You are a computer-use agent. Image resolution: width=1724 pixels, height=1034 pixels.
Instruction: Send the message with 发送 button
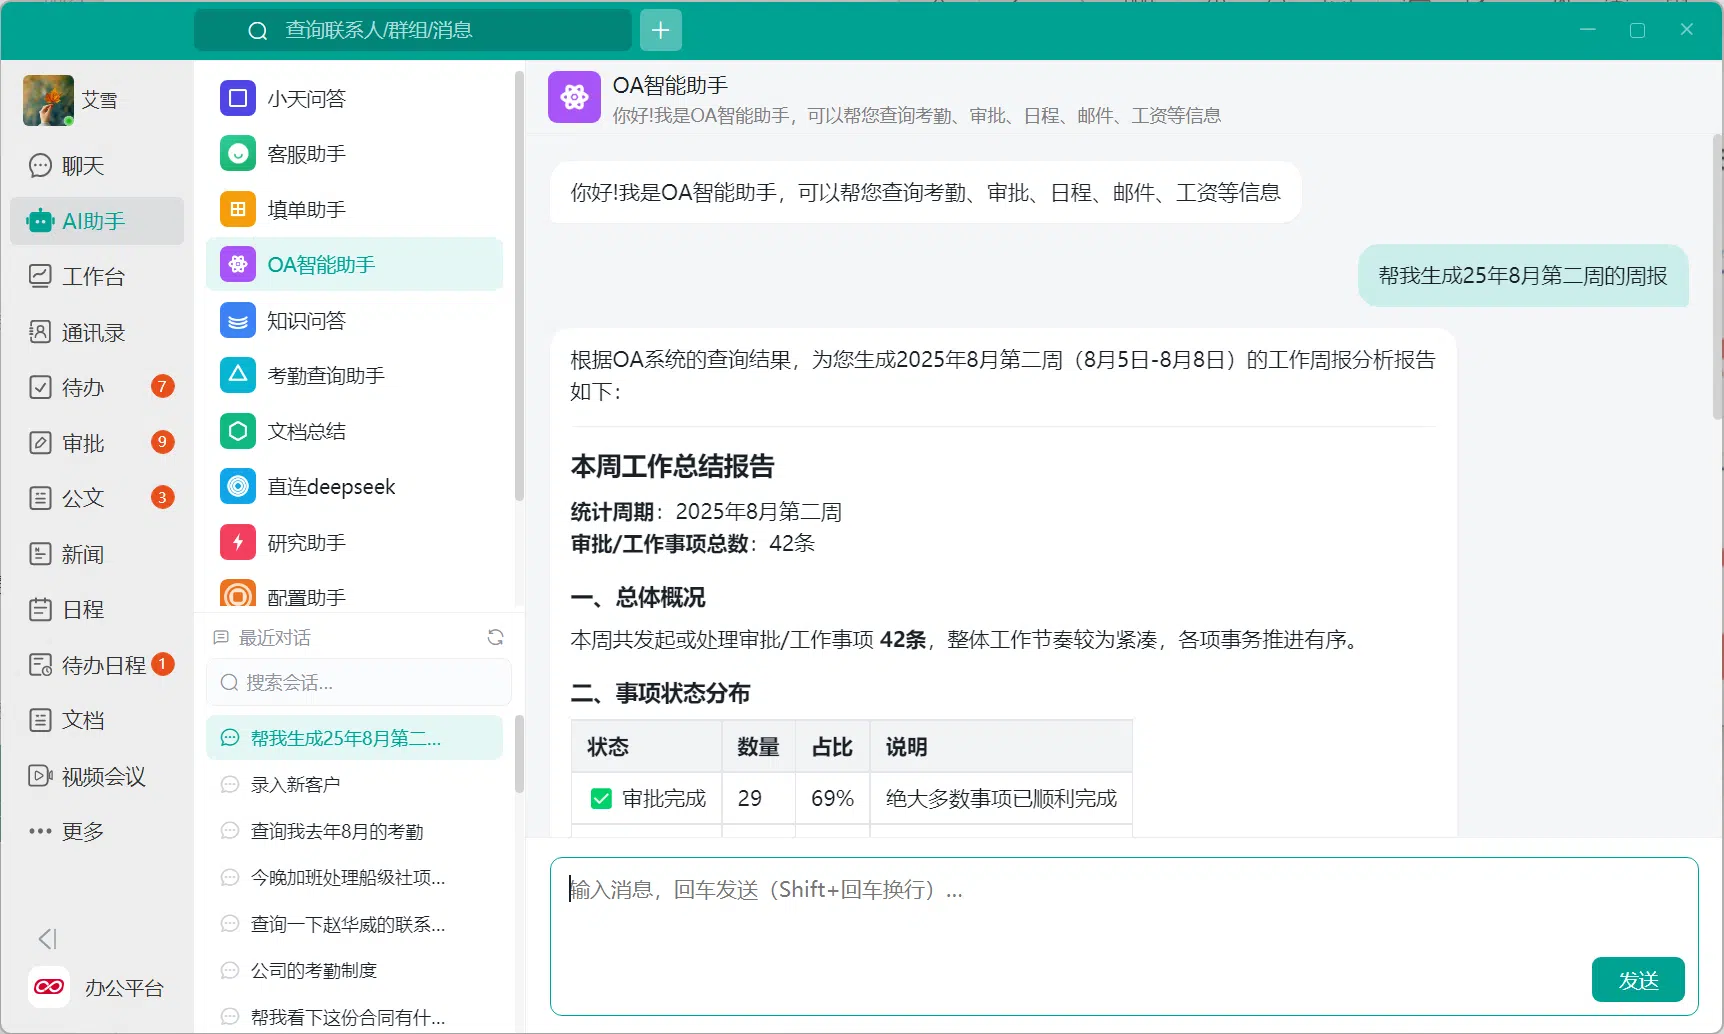click(1638, 980)
